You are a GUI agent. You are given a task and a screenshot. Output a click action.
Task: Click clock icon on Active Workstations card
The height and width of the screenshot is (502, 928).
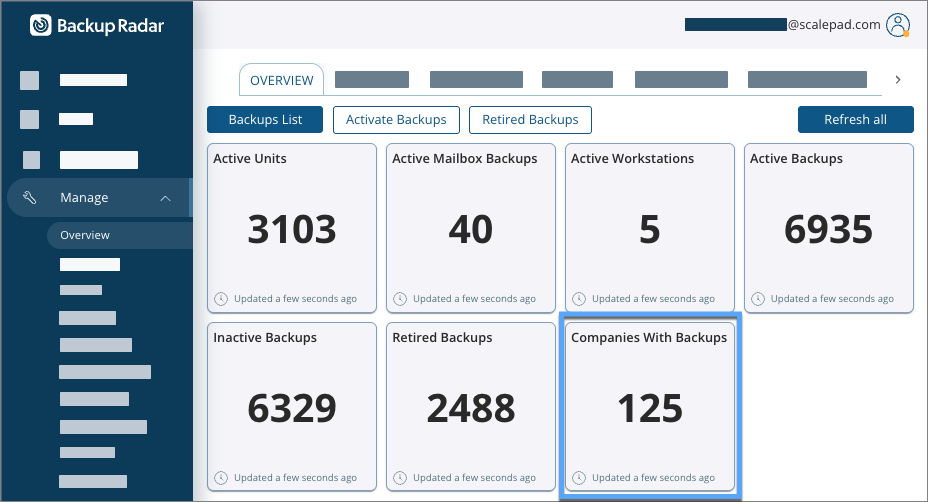(x=579, y=299)
